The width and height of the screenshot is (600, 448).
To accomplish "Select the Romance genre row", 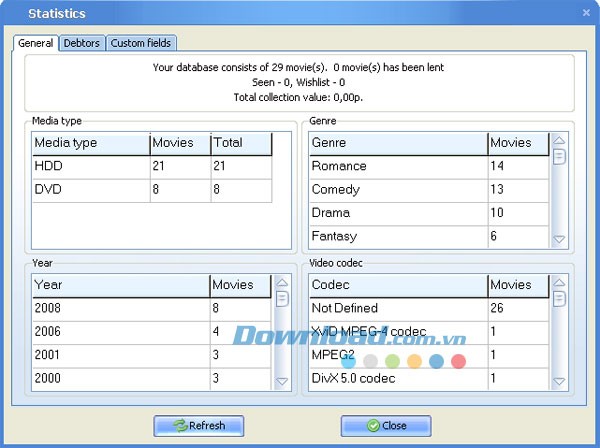I will [397, 166].
